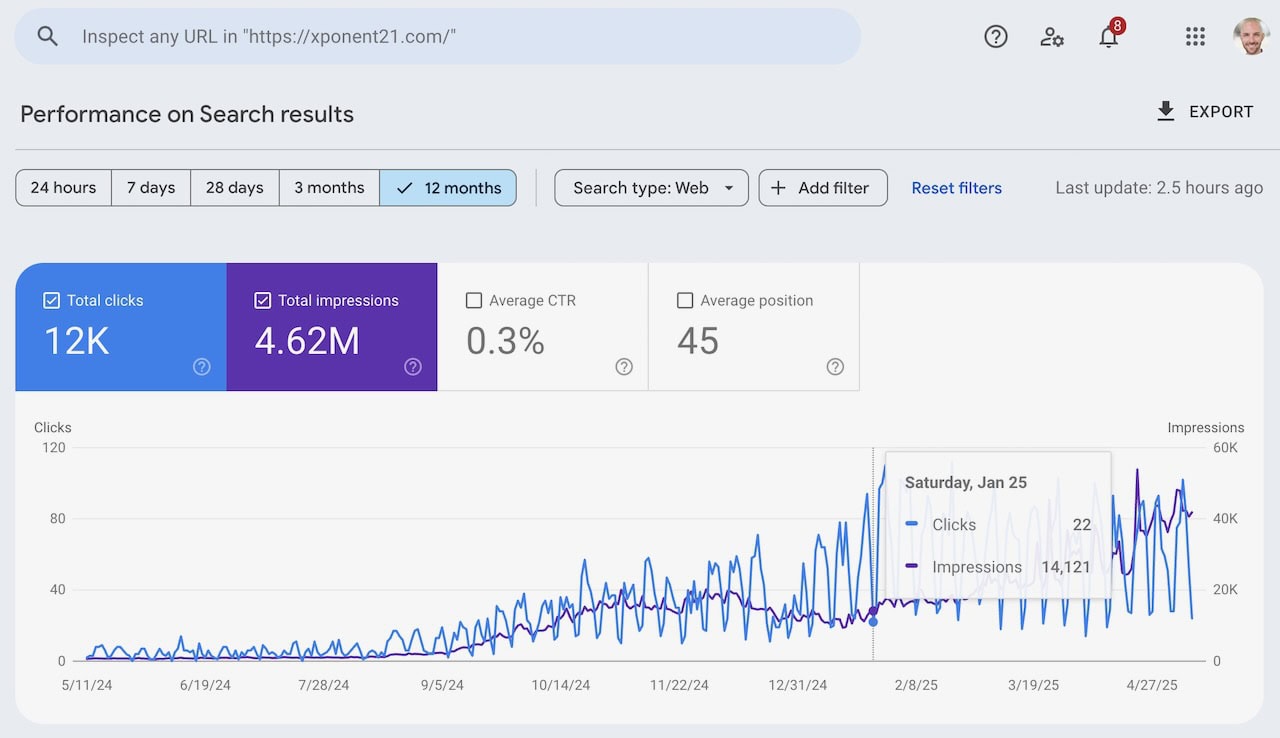The width and height of the screenshot is (1280, 738).
Task: Switch to 24 hours range
Action: click(63, 188)
